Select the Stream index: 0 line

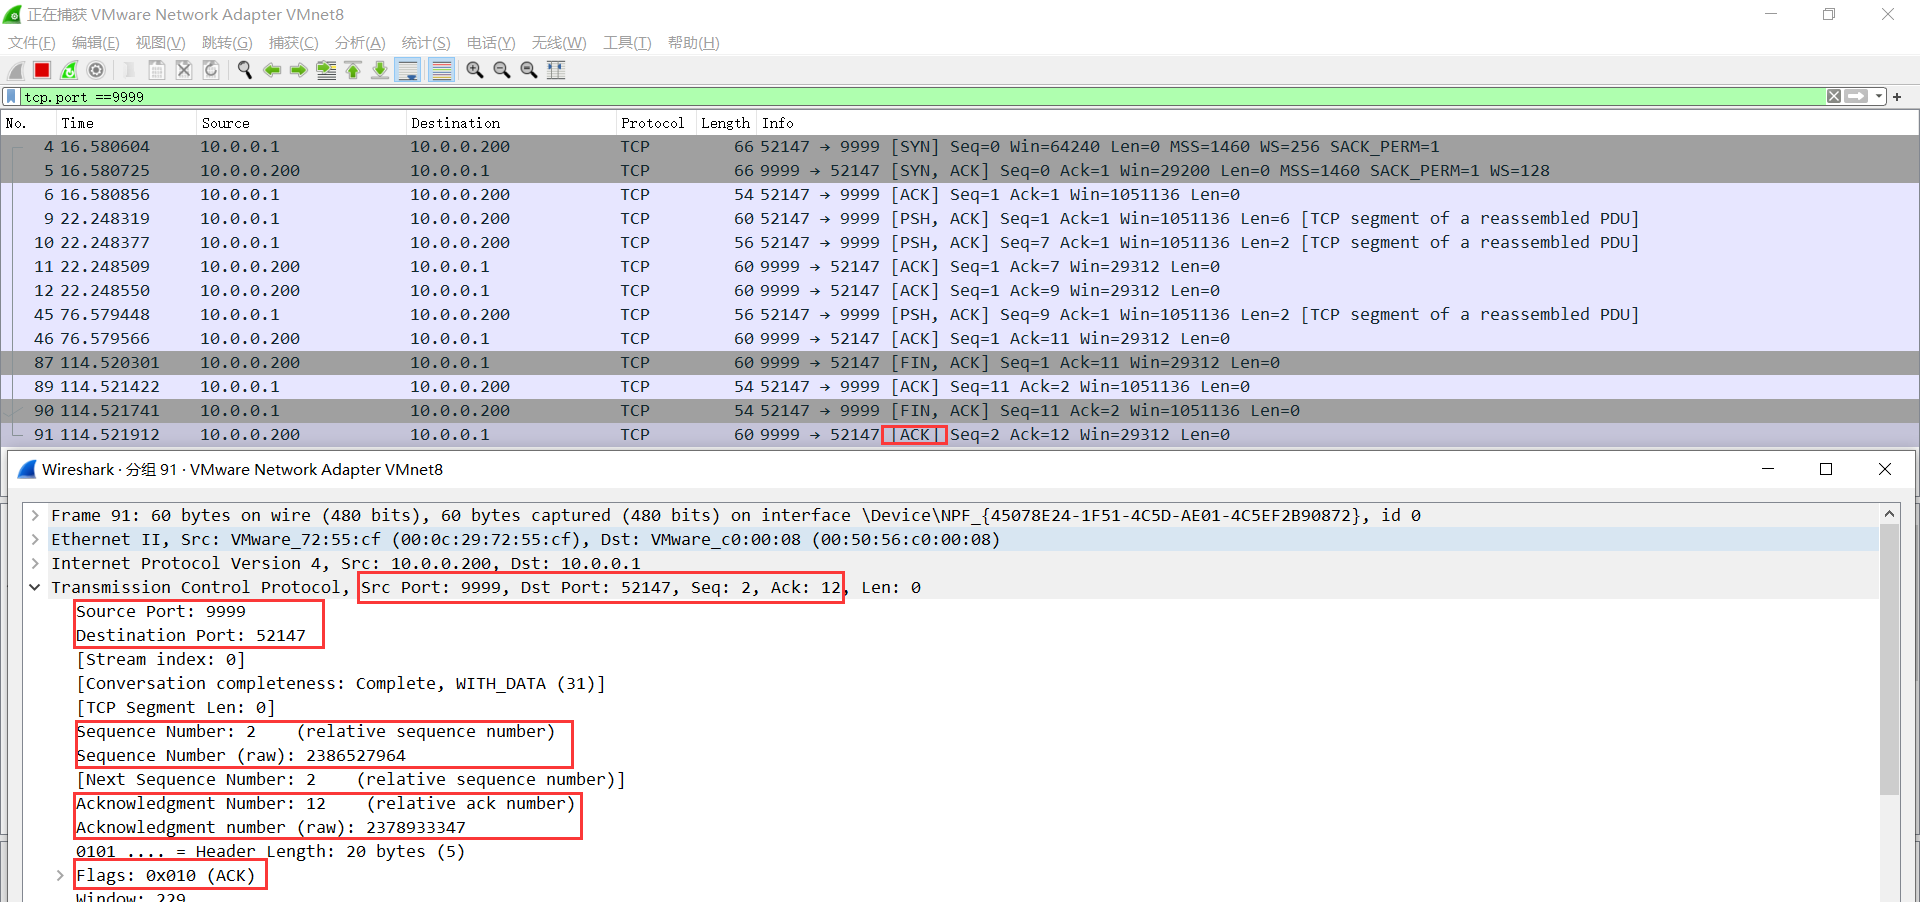(x=161, y=660)
